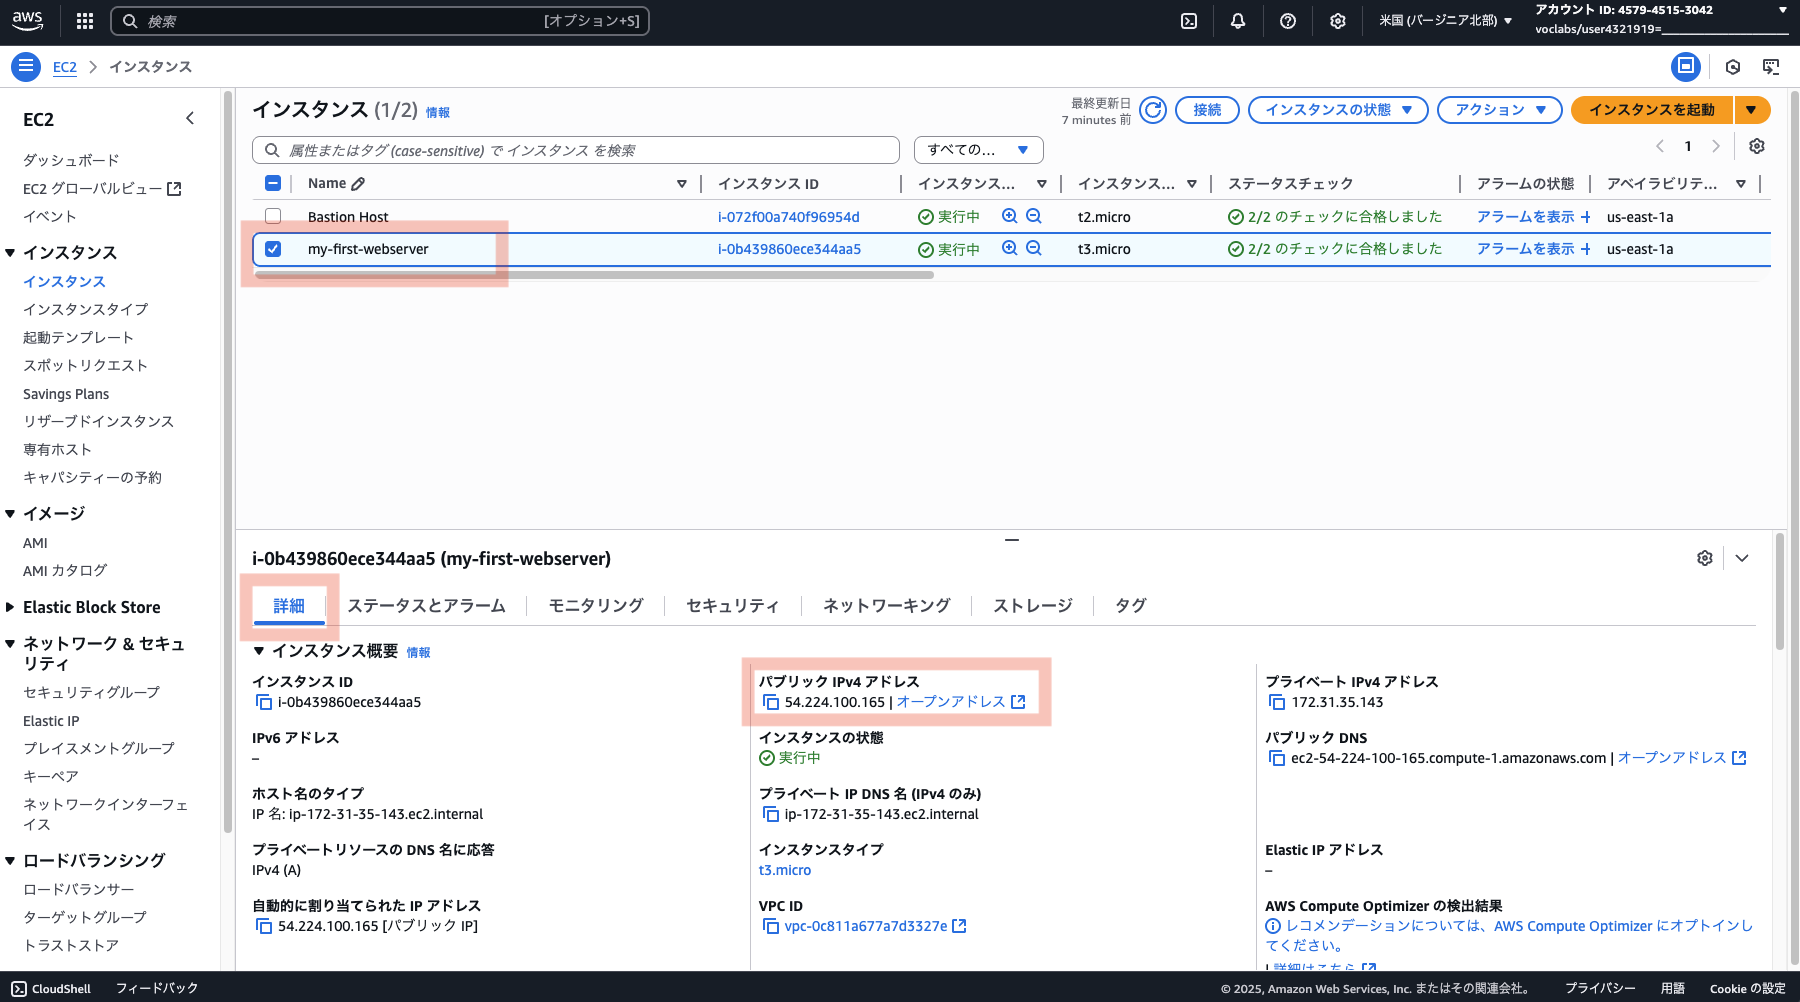Open the AWS services grid menu
The width and height of the screenshot is (1800, 1002).
[85, 21]
